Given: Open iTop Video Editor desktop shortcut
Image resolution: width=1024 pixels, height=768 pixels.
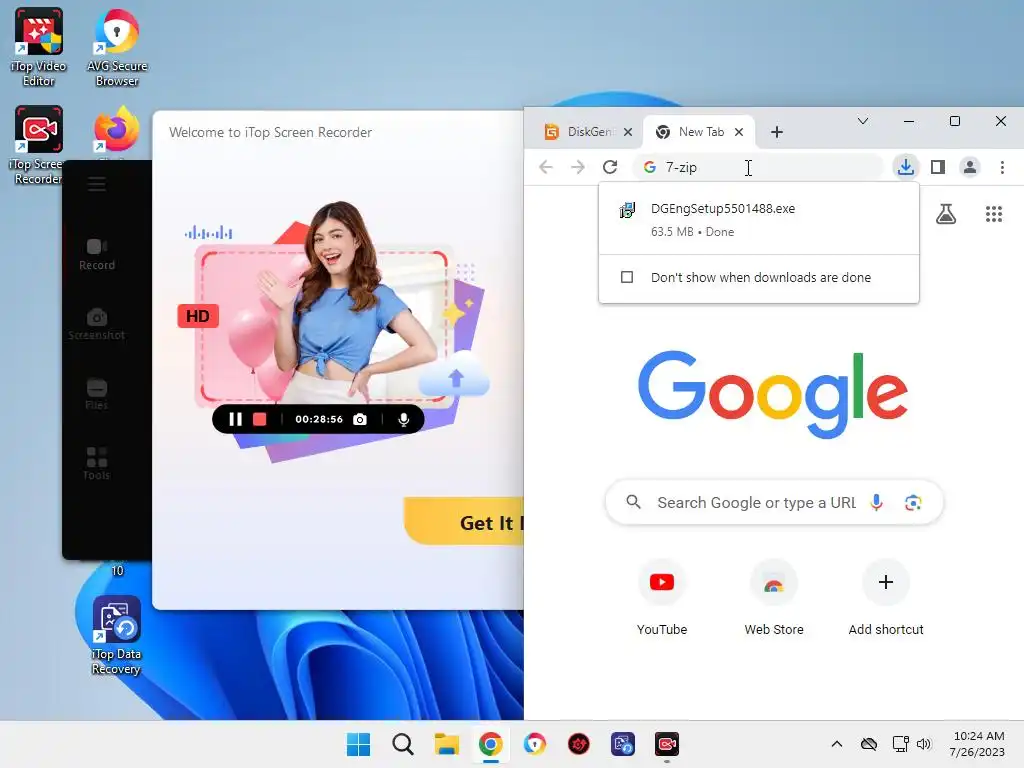Looking at the screenshot, I should (x=39, y=46).
